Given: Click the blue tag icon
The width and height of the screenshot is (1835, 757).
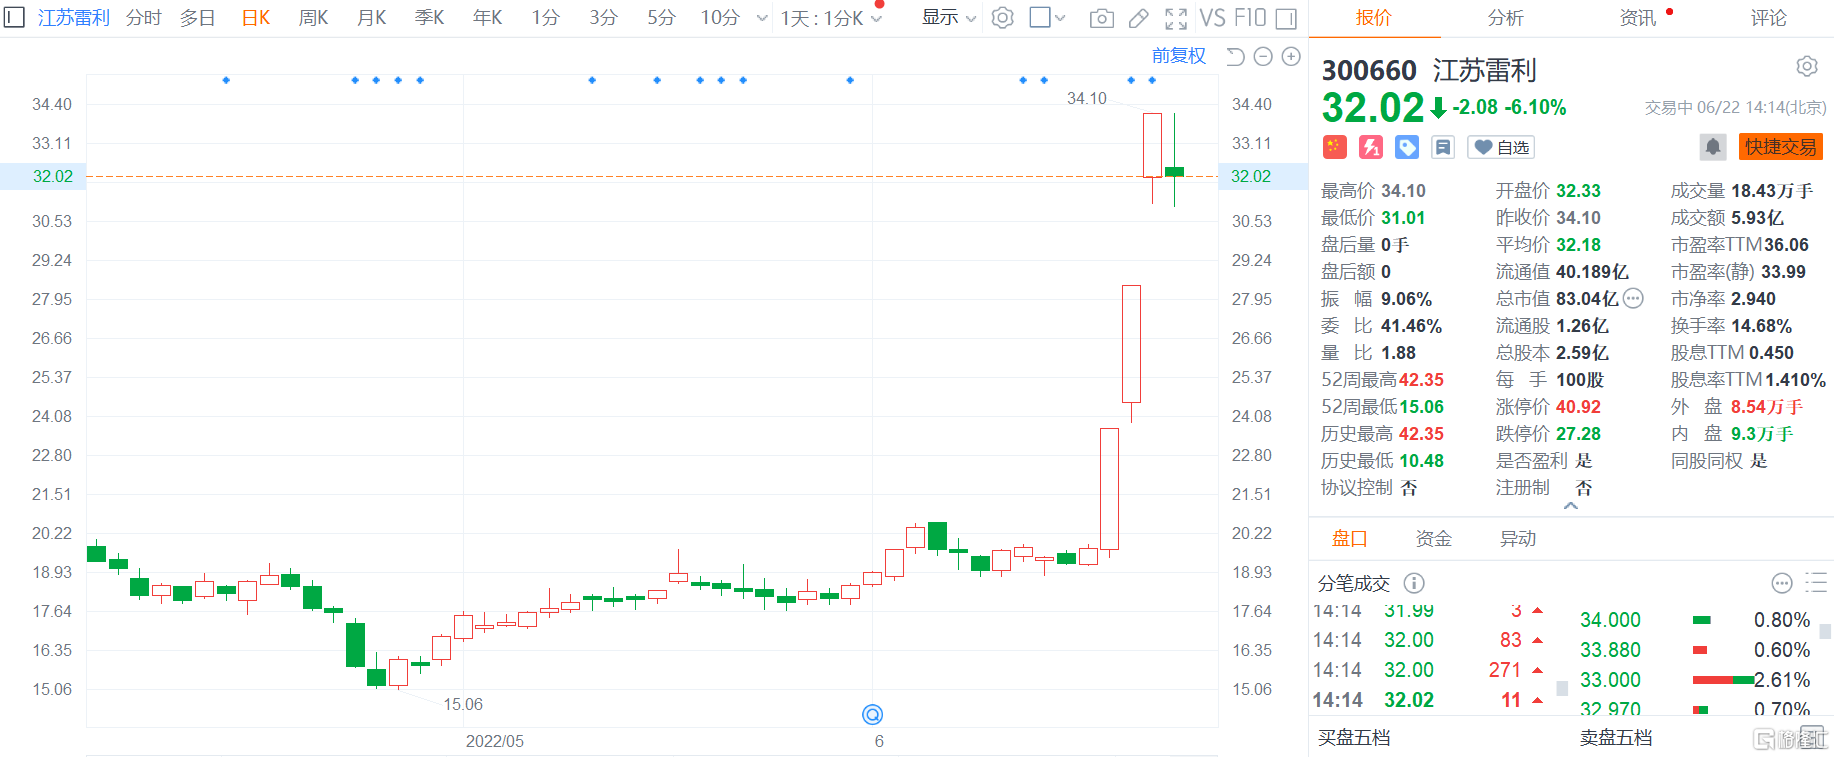Looking at the screenshot, I should 1407,147.
